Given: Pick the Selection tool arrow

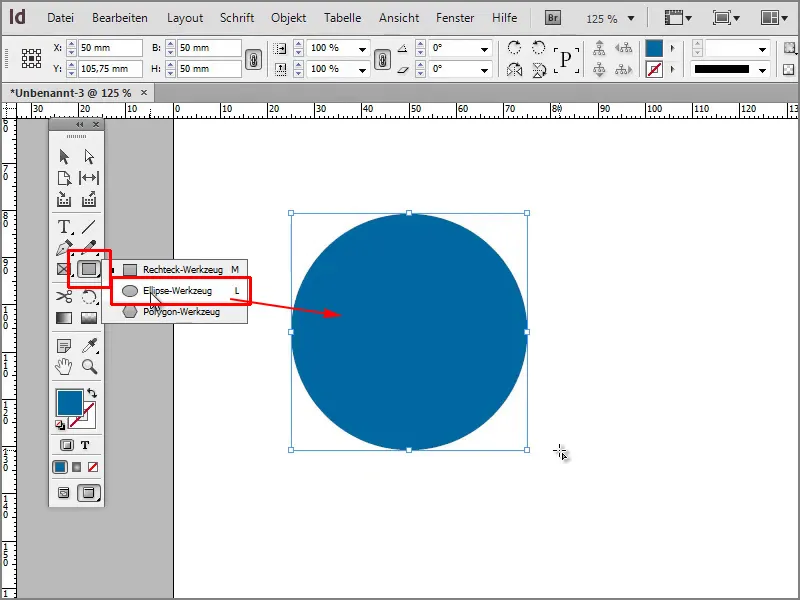Looking at the screenshot, I should point(63,155).
